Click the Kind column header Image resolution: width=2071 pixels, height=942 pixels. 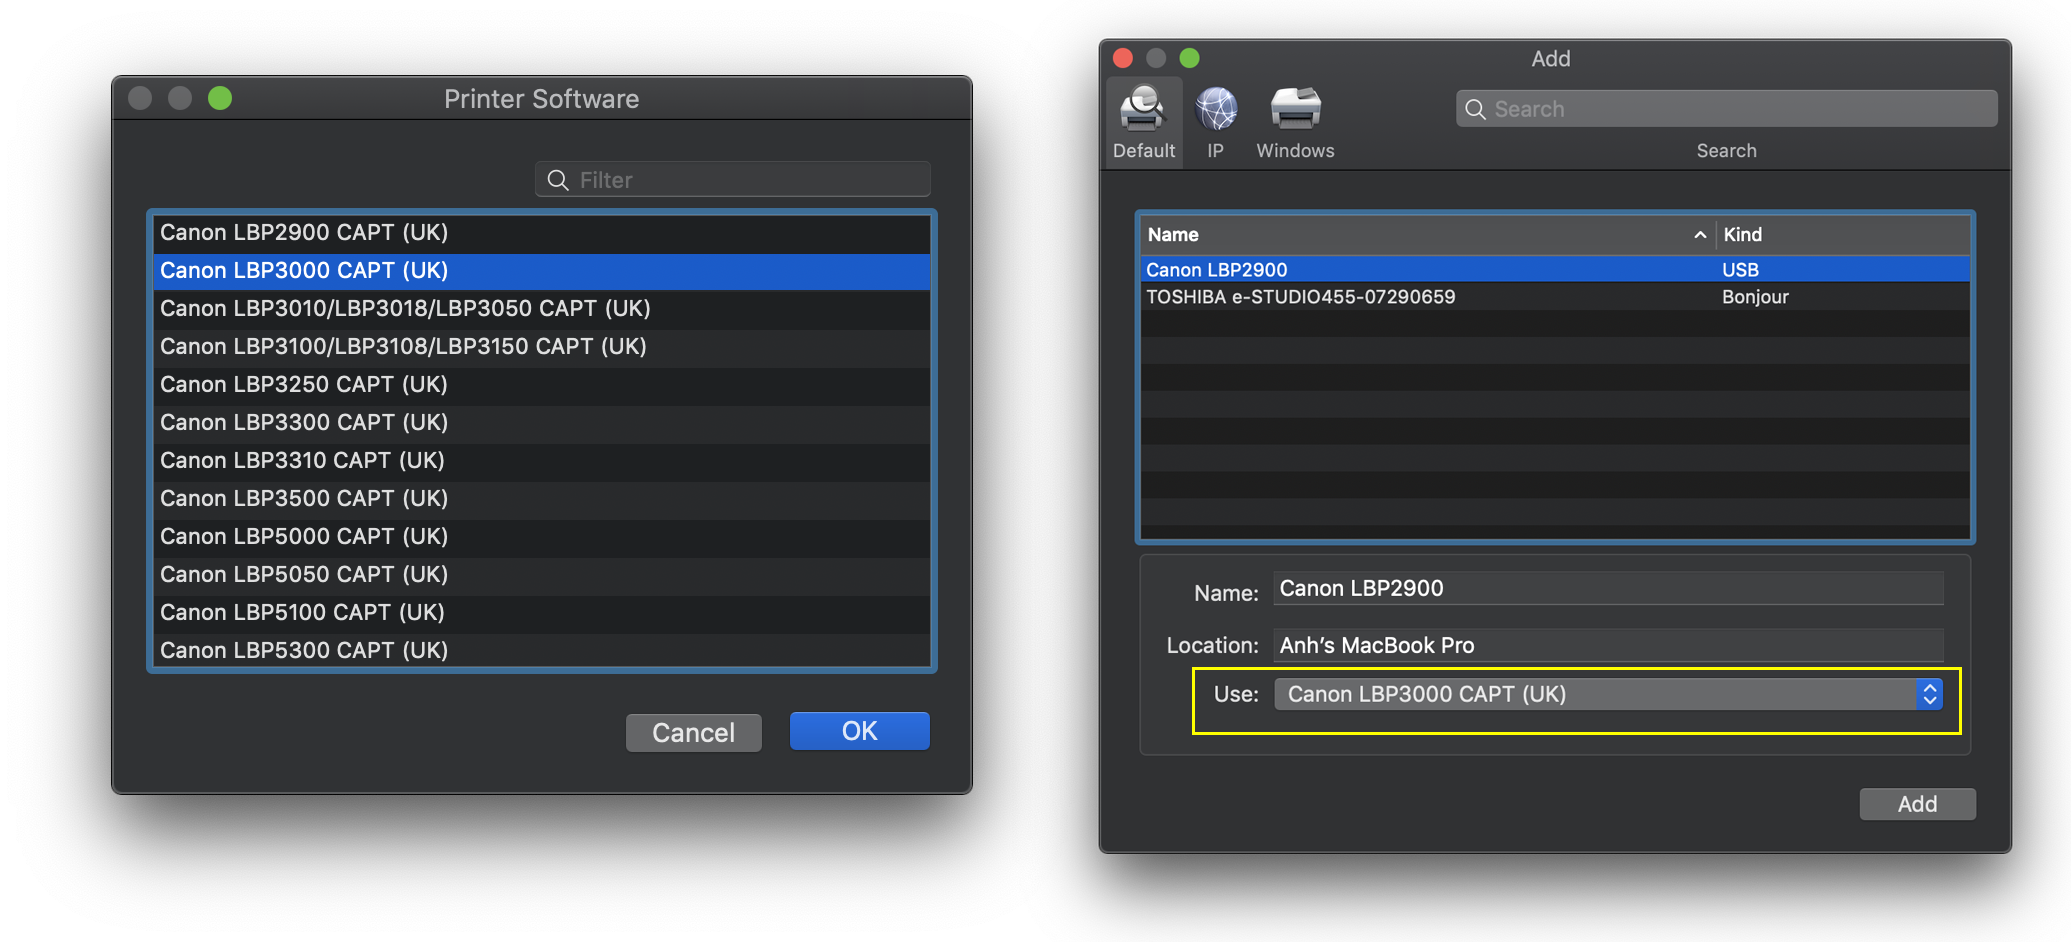coord(1840,235)
